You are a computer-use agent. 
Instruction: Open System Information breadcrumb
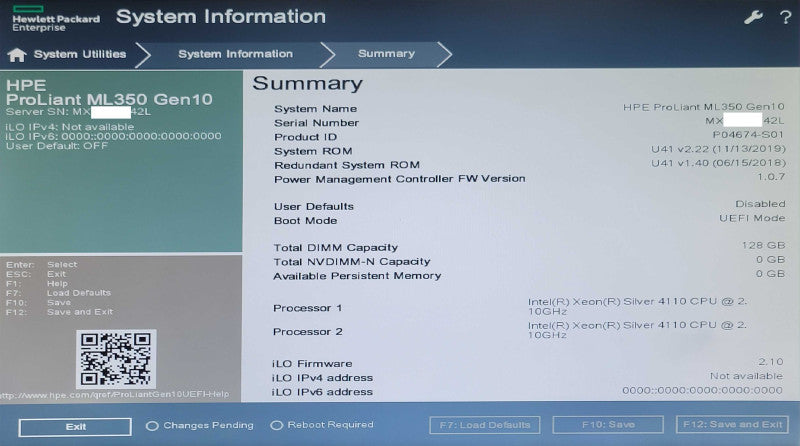pos(235,54)
